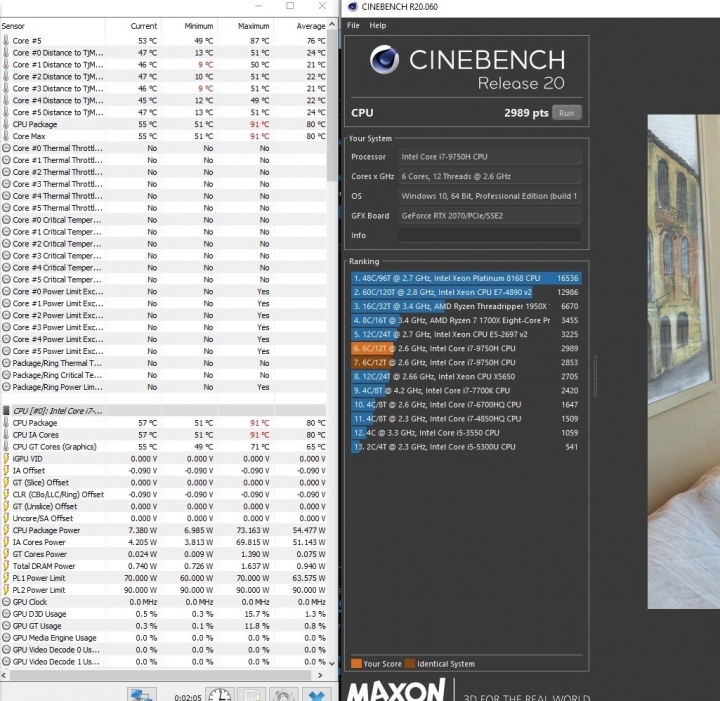The image size is (720, 701).
Task: Click the blue X close sensors icon
Action: click(316, 695)
